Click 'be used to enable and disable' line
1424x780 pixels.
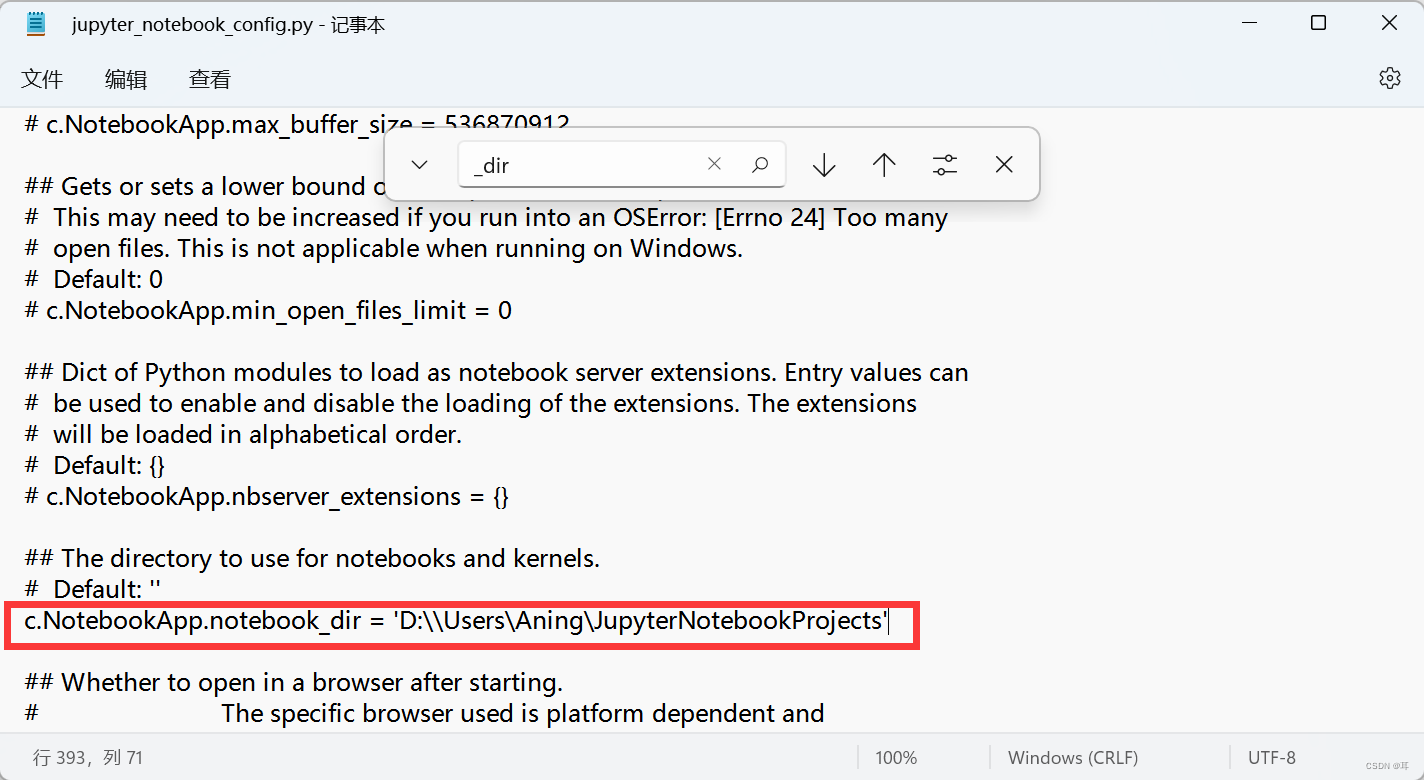tap(471, 403)
